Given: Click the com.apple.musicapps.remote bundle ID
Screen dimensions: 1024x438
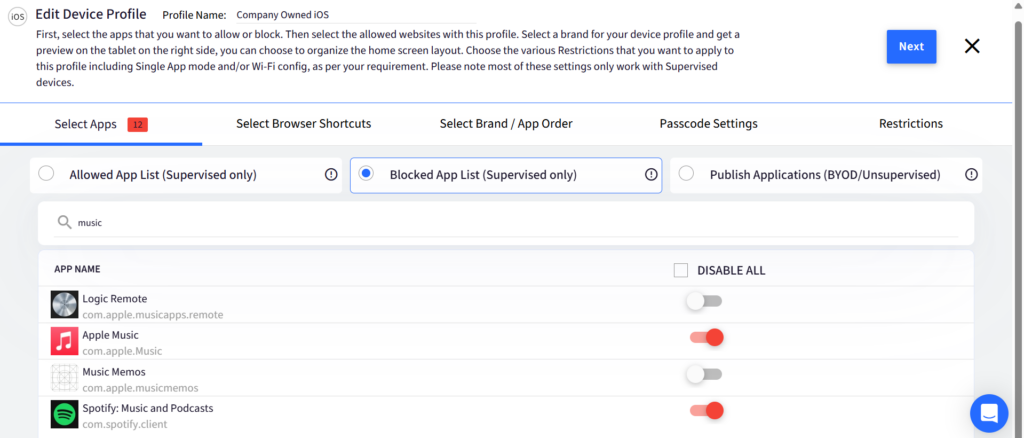Looking at the screenshot, I should tap(153, 315).
